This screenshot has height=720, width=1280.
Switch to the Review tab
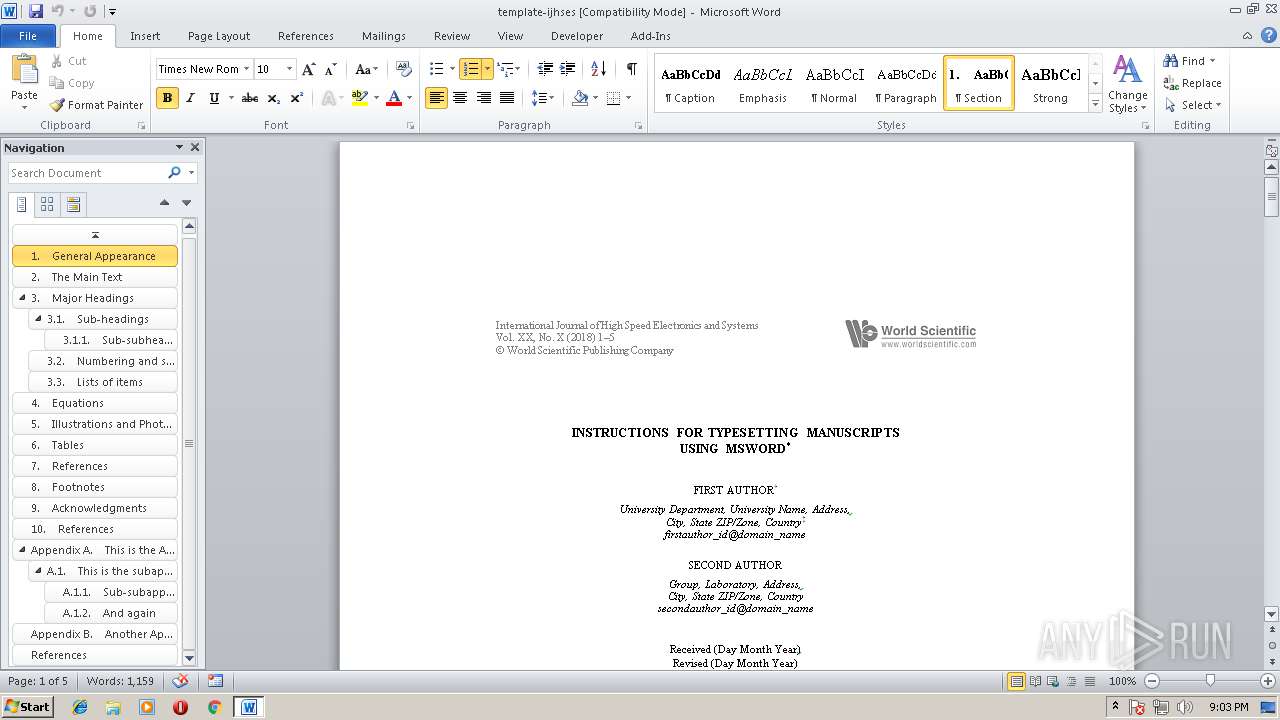pyautogui.click(x=452, y=36)
